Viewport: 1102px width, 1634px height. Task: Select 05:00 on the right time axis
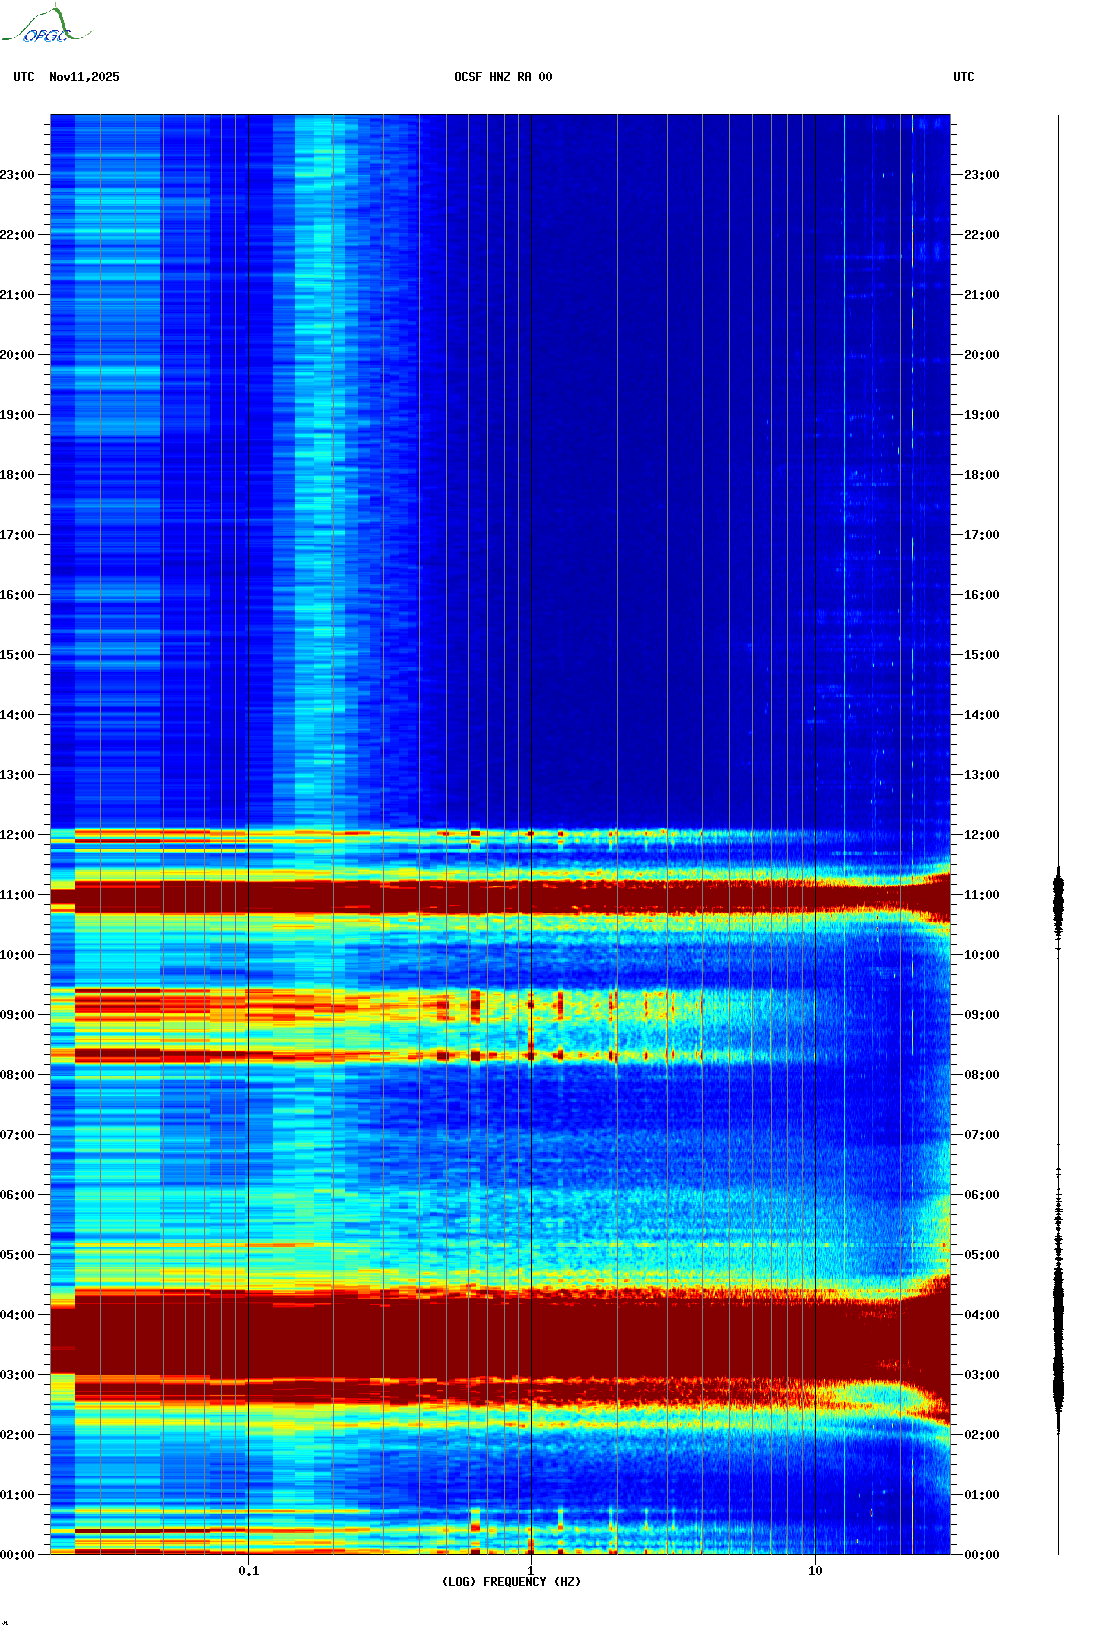click(x=982, y=1255)
